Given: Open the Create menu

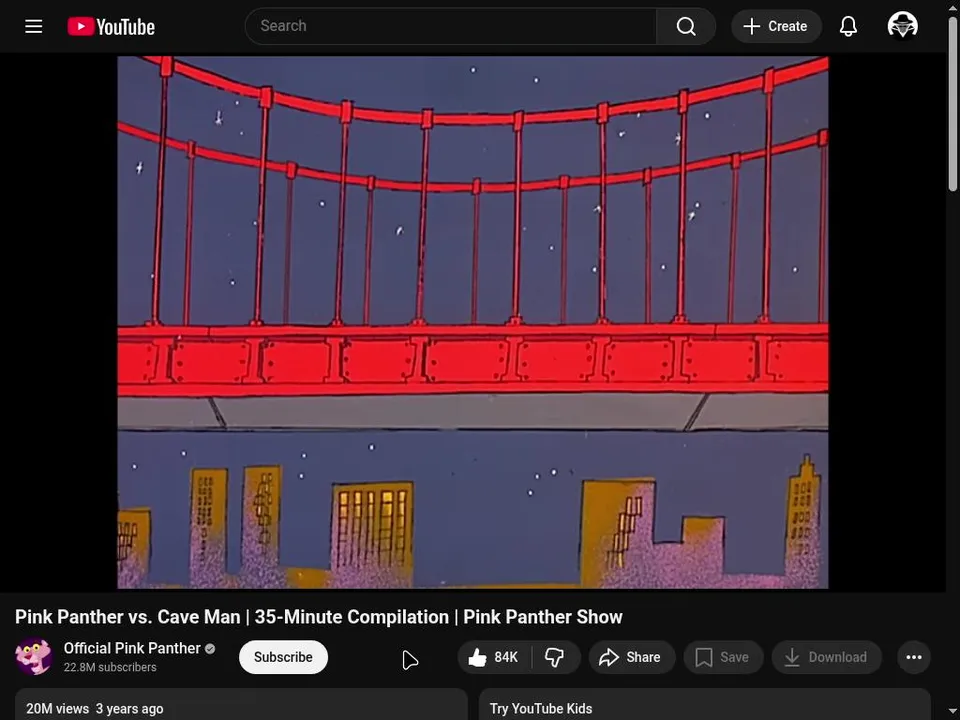Looking at the screenshot, I should pyautogui.click(x=776, y=26).
